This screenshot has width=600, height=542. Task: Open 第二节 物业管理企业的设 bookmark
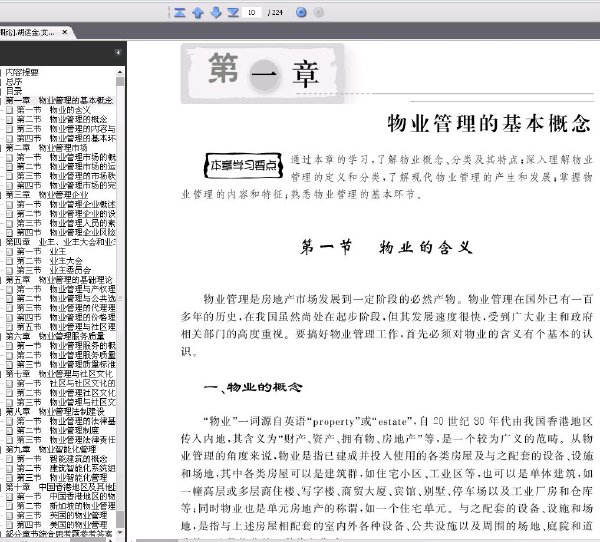[x=66, y=214]
